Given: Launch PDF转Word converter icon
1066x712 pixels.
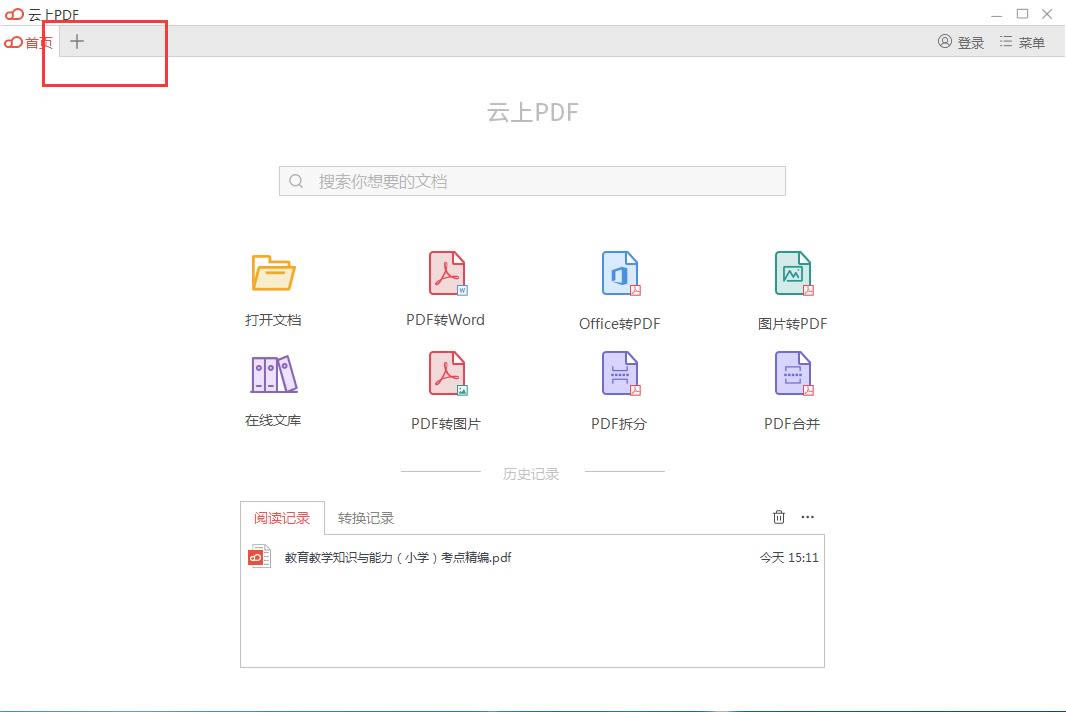Looking at the screenshot, I should point(447,273).
